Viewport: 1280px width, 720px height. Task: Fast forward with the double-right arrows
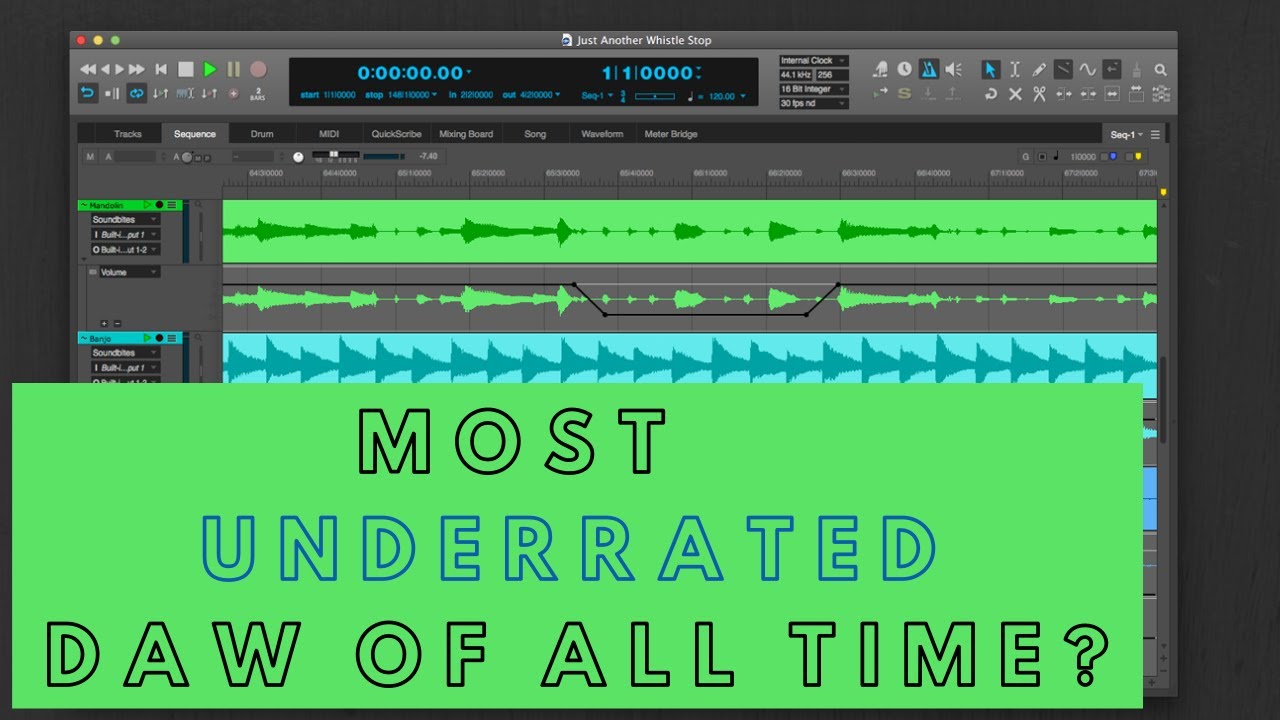click(137, 69)
